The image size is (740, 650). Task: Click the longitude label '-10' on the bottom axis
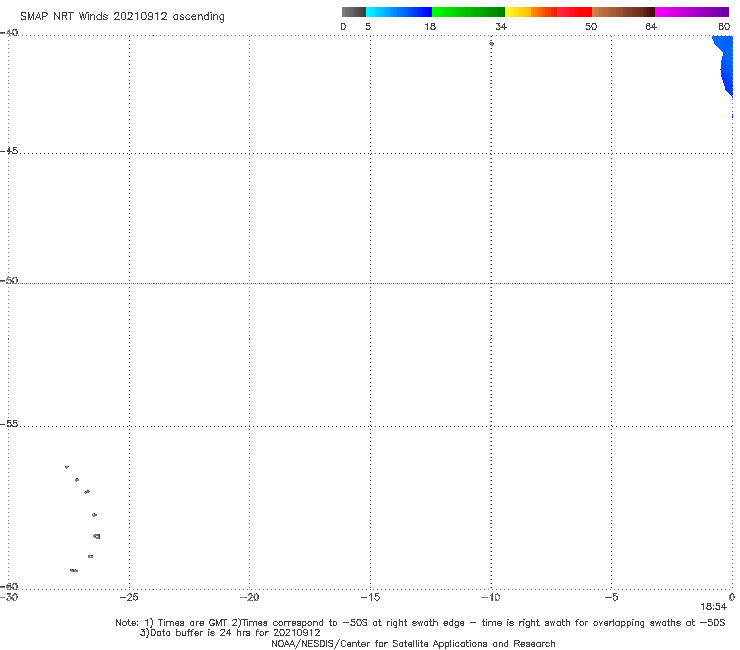tap(491, 597)
